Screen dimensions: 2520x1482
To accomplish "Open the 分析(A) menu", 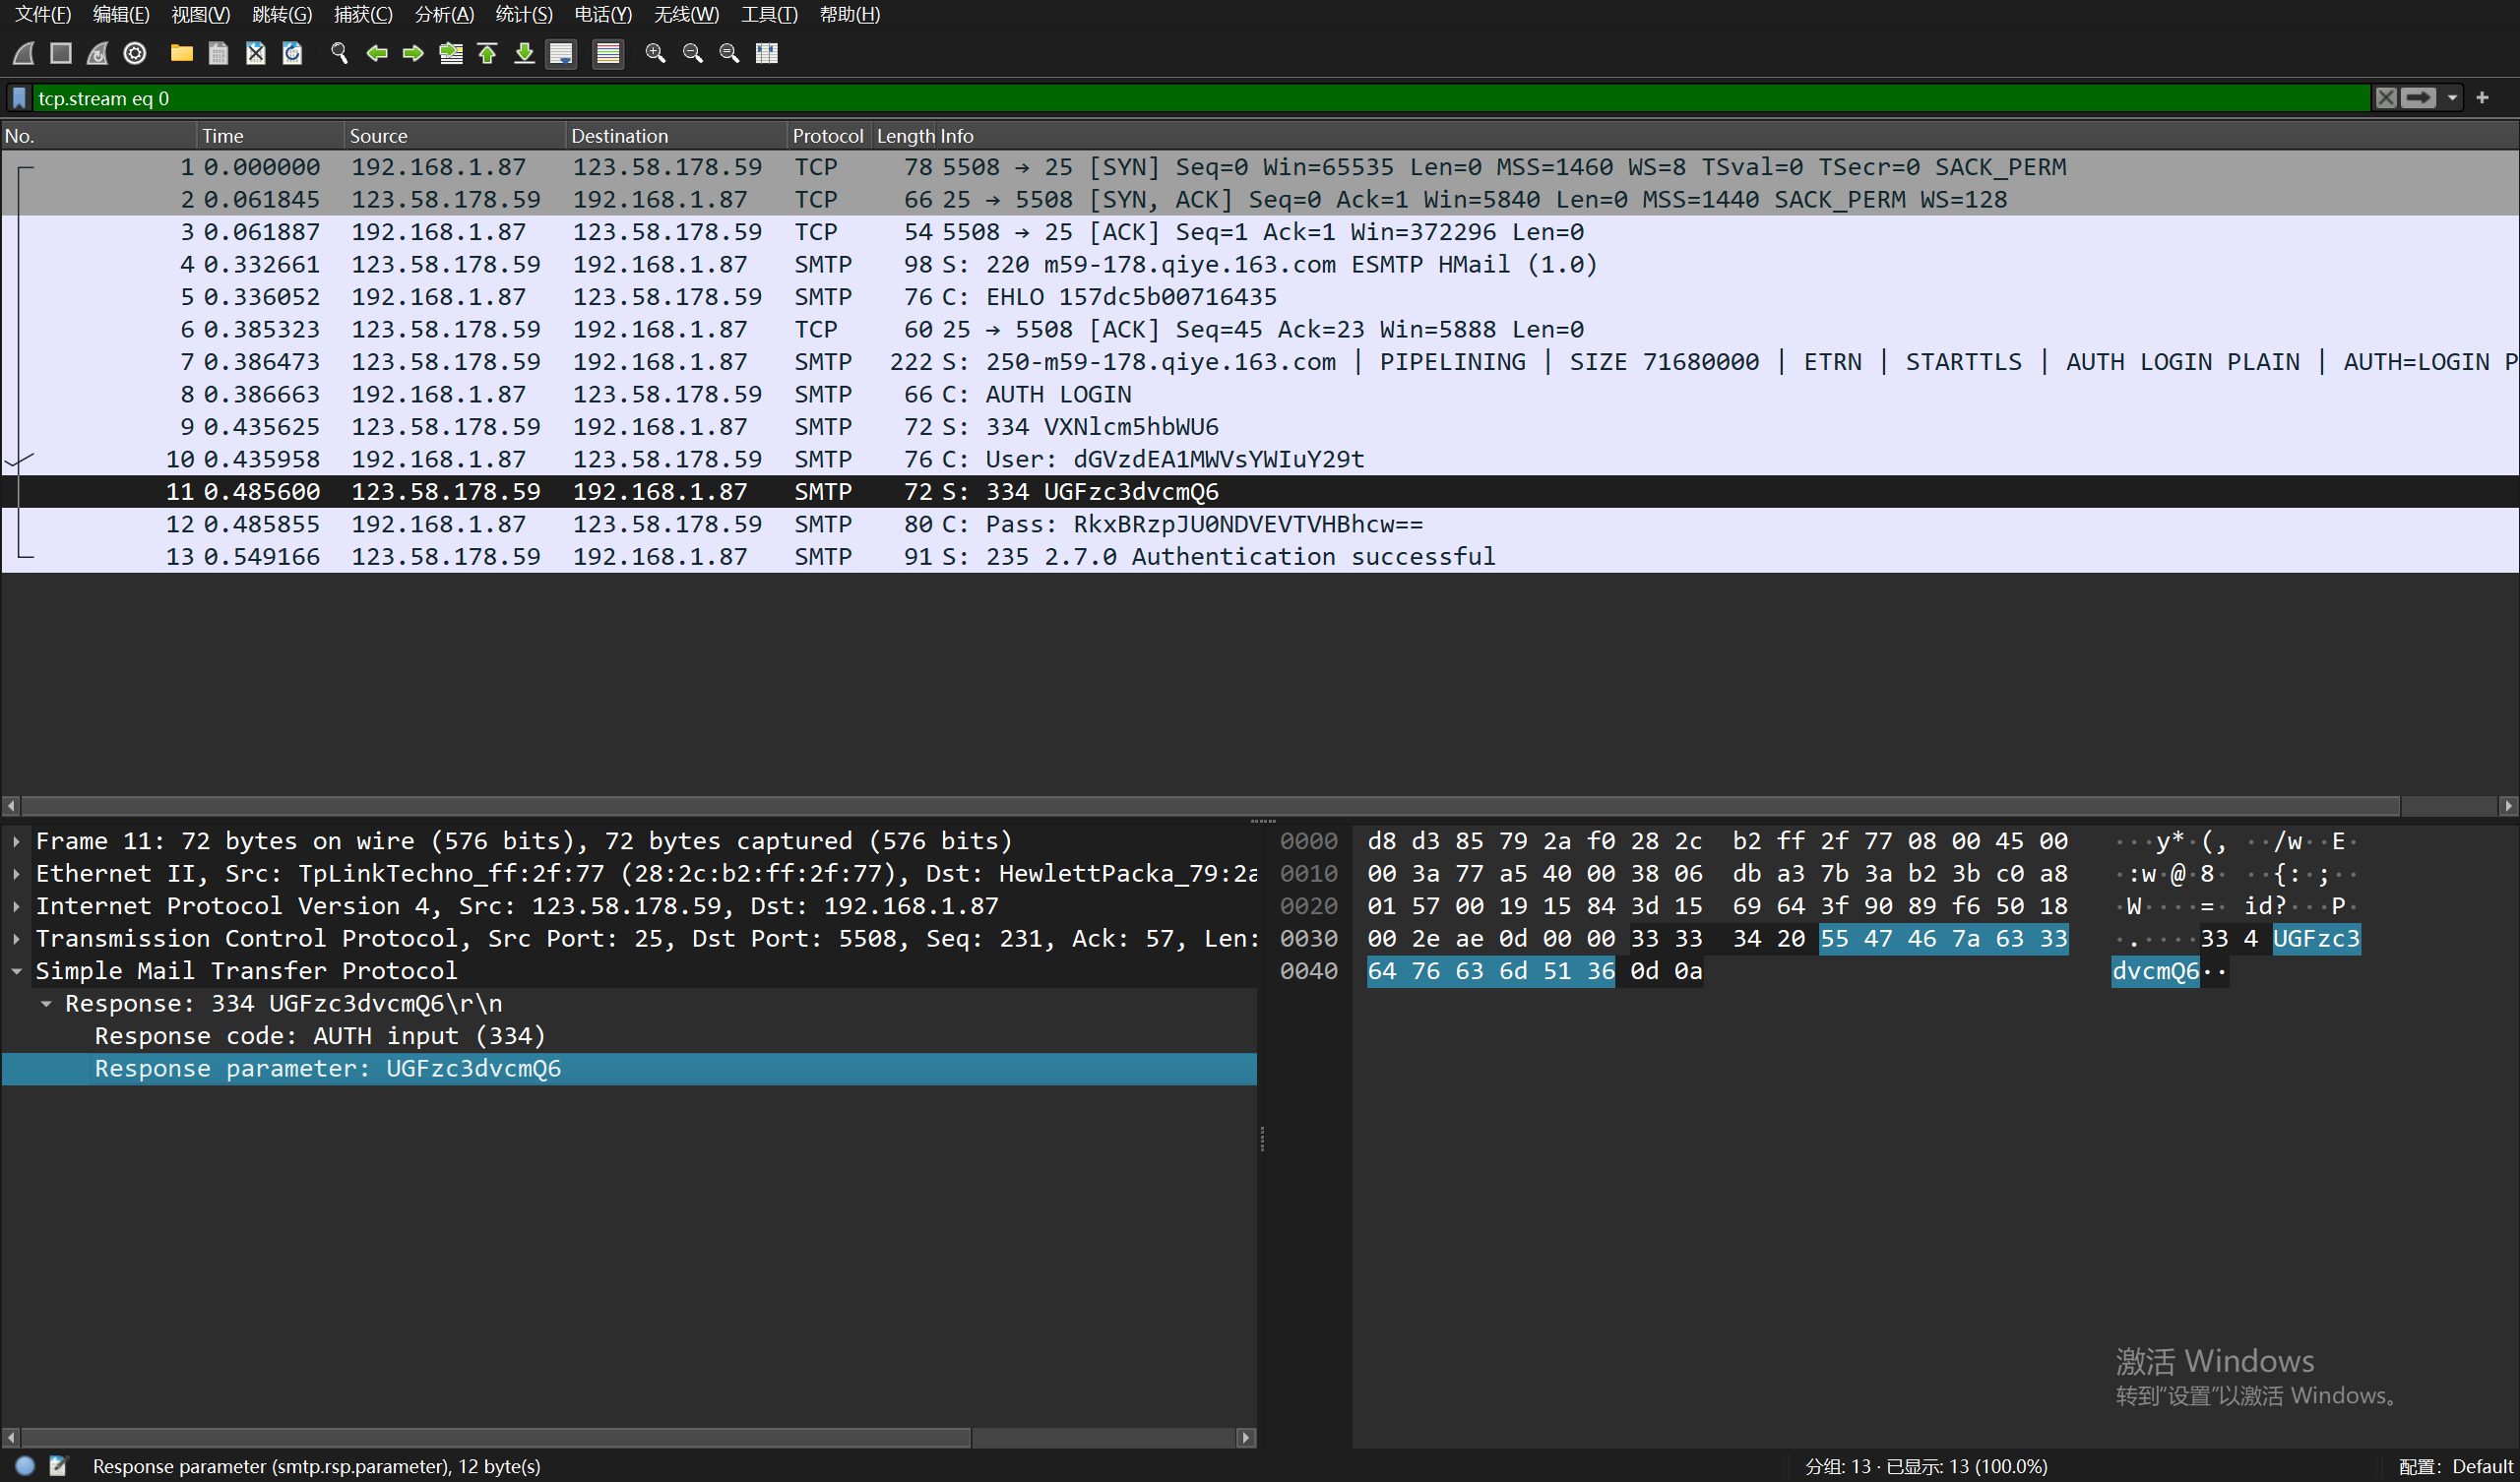I will [x=443, y=15].
